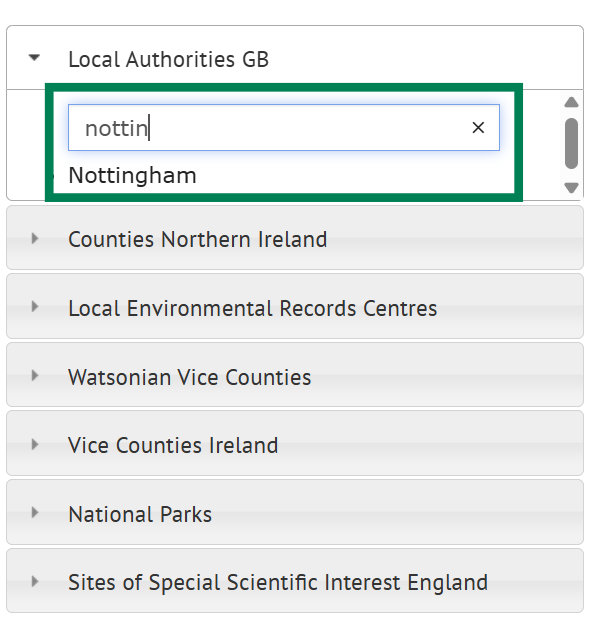Screen dimensions: 607x633
Task: Expand the Local Environmental Records Centres arrow
Action: point(35,307)
